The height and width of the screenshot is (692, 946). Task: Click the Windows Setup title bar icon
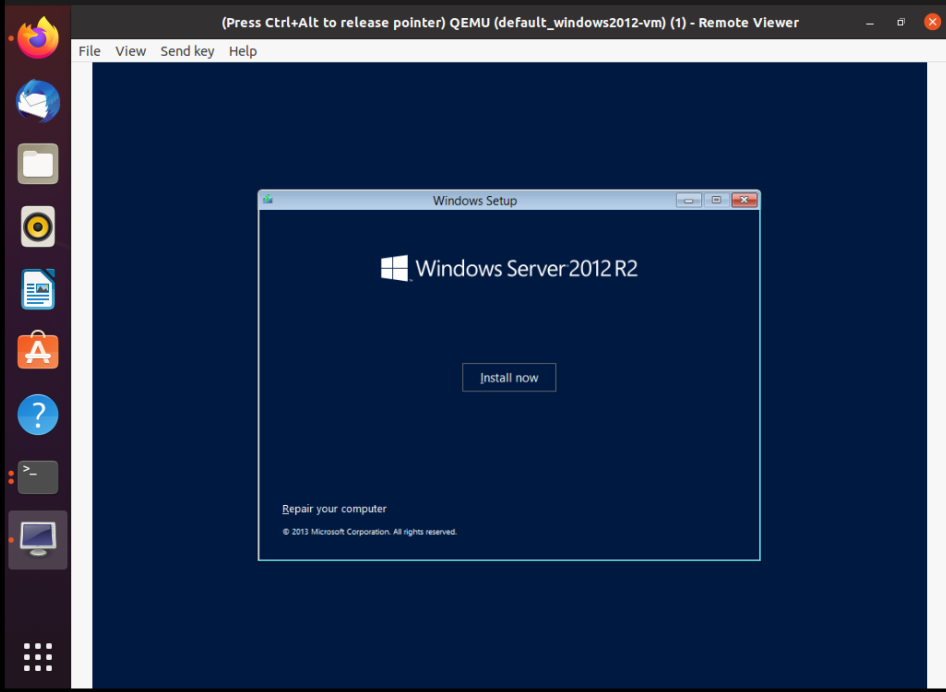pos(268,199)
